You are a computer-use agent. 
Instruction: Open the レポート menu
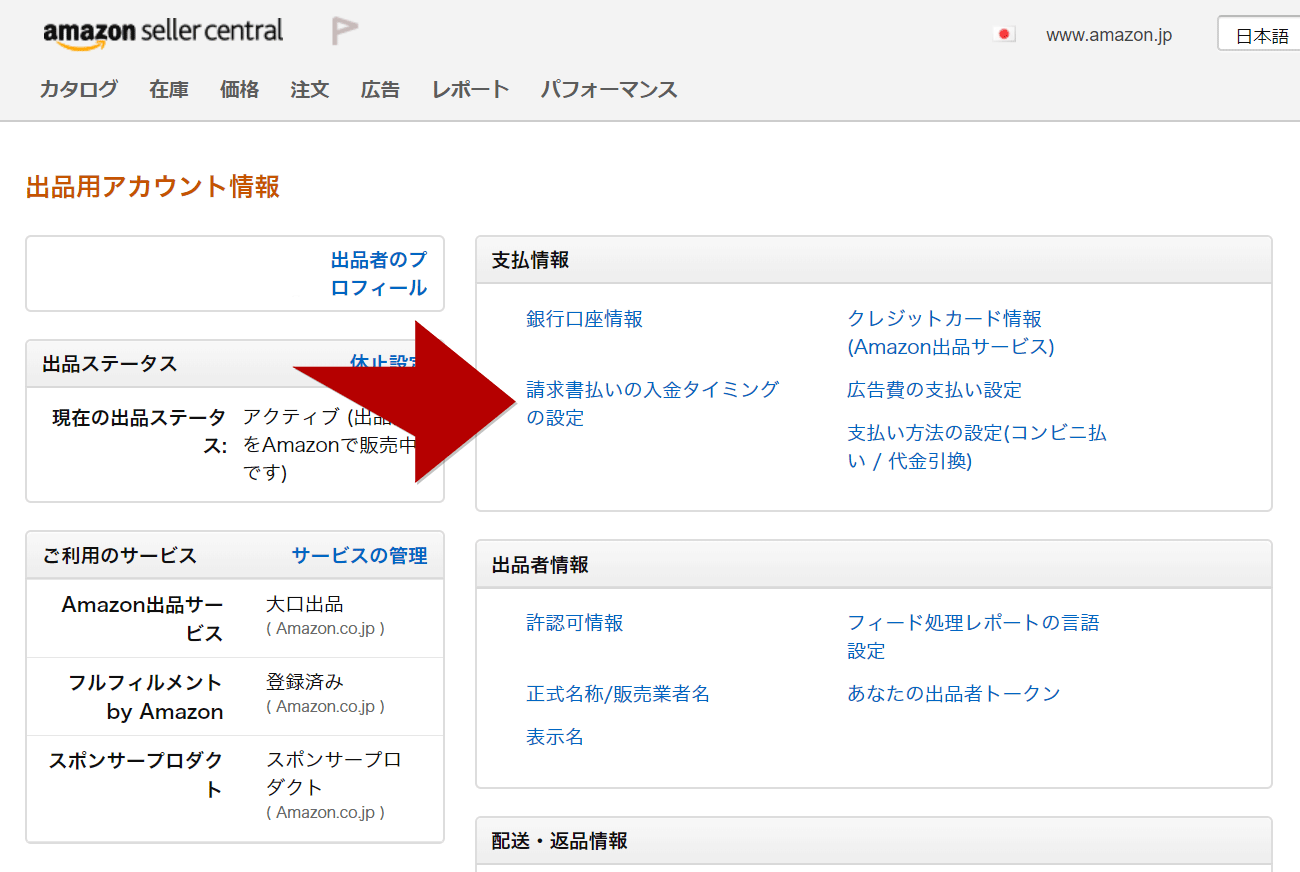(x=471, y=89)
